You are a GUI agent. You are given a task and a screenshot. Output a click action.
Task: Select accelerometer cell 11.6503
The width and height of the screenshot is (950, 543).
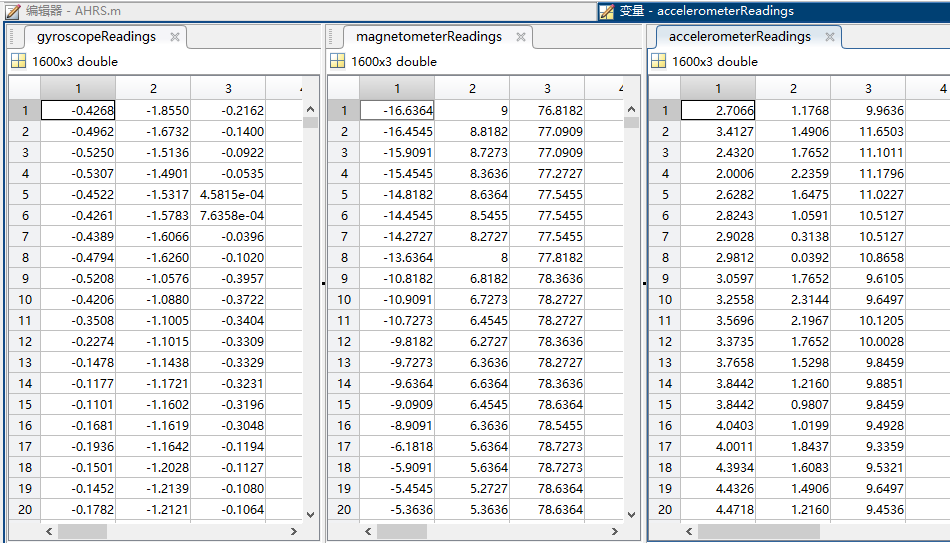[868, 132]
